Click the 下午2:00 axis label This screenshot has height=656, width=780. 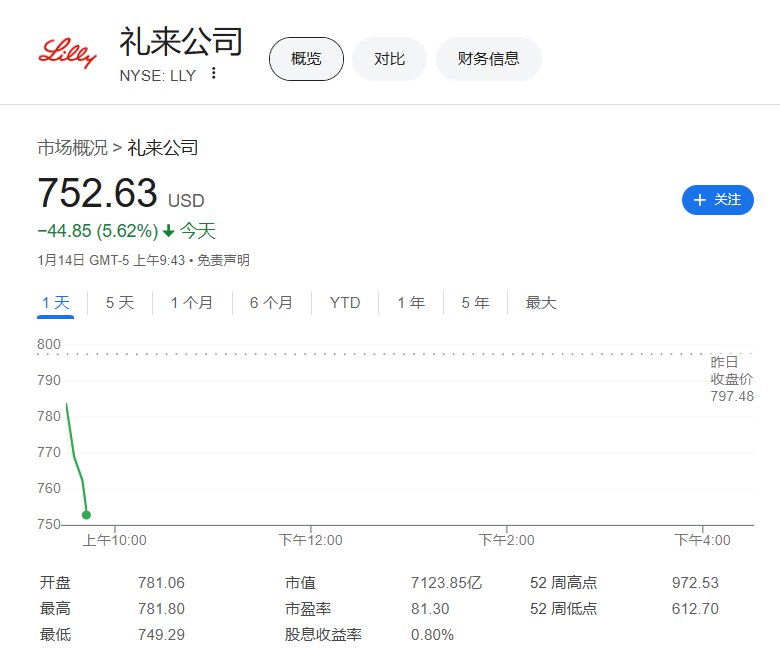click(506, 540)
